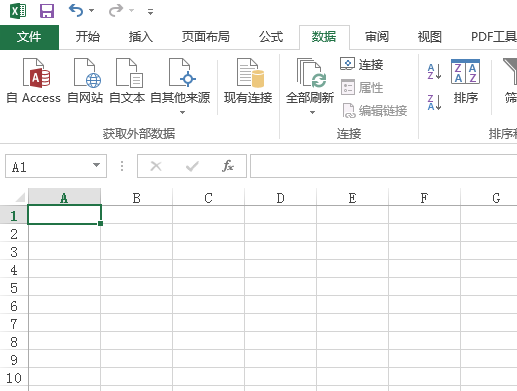Image resolution: width=517 pixels, height=391 pixels.
Task: Switch to the 视图 ribbon tab
Action: [430, 37]
